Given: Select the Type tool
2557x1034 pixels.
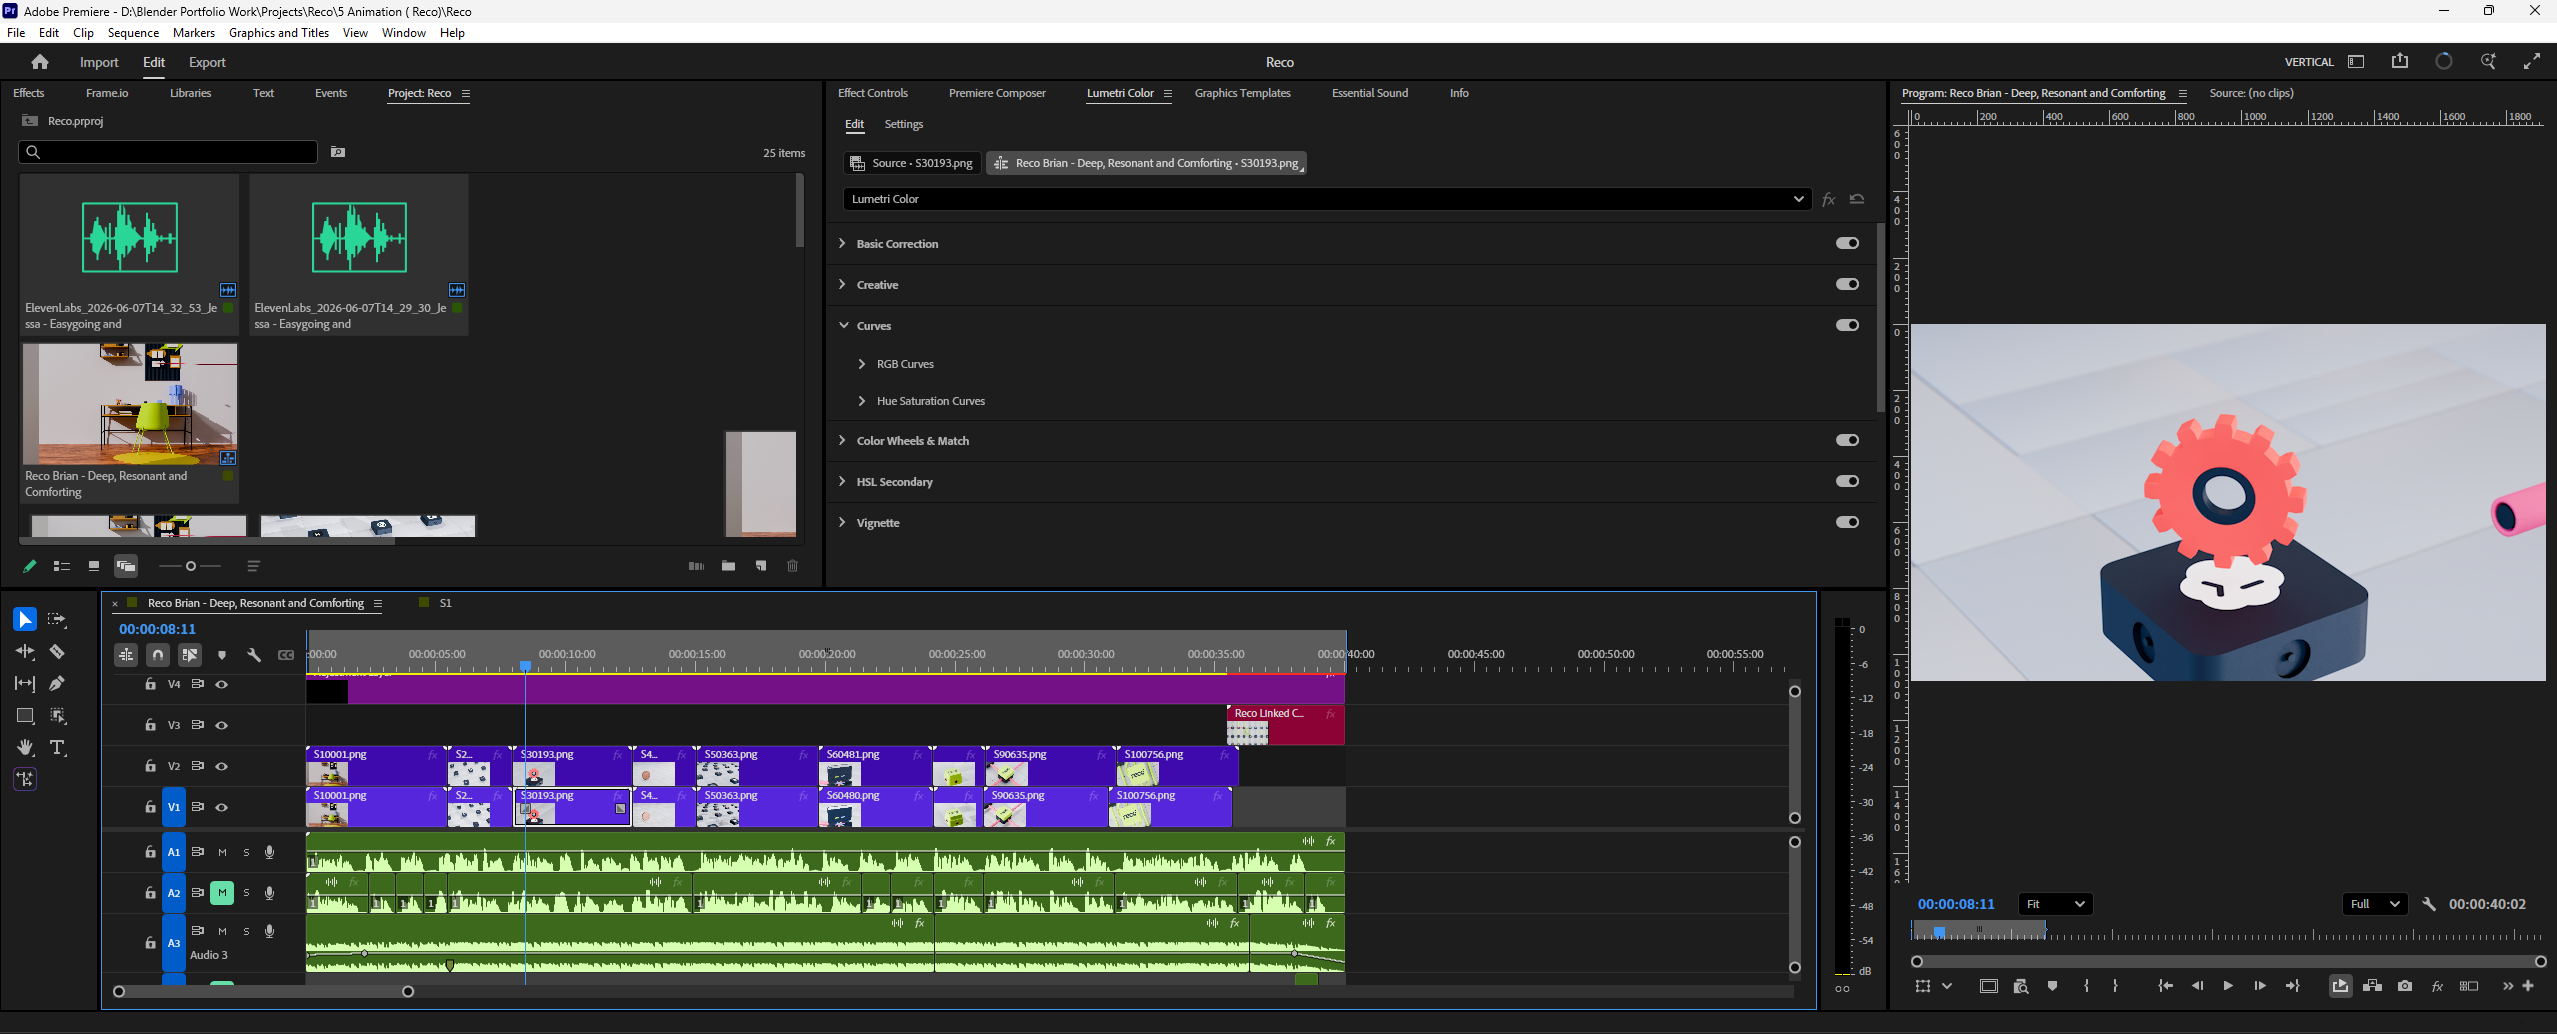Looking at the screenshot, I should (58, 748).
